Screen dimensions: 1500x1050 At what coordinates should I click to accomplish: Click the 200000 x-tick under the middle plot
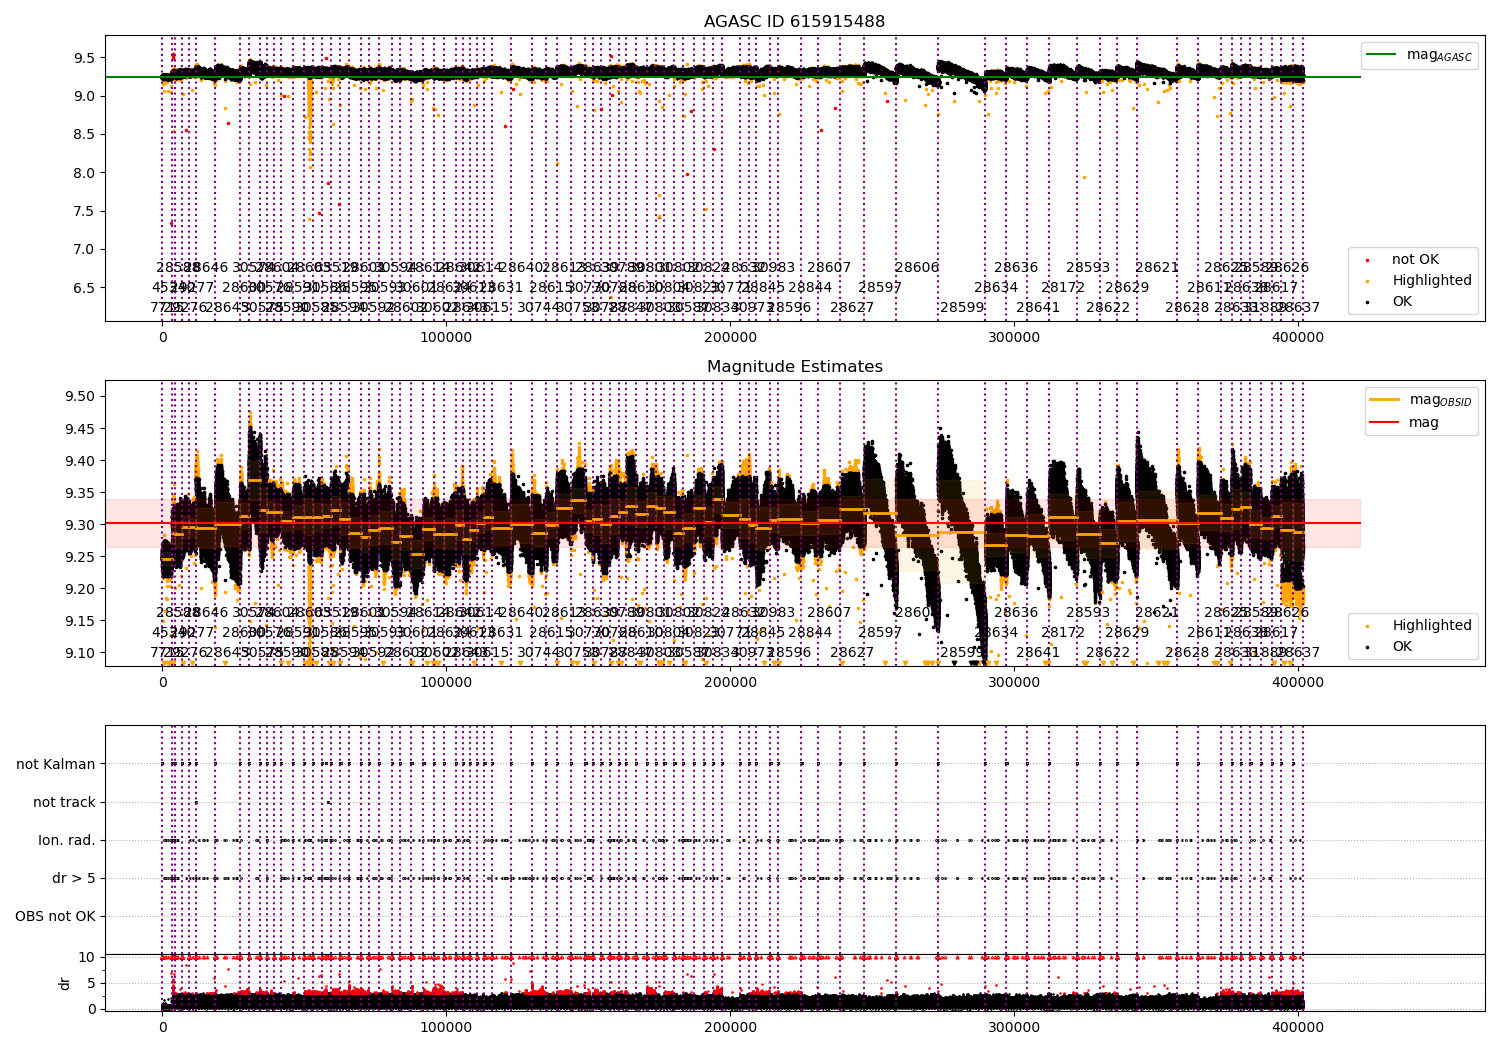[730, 683]
